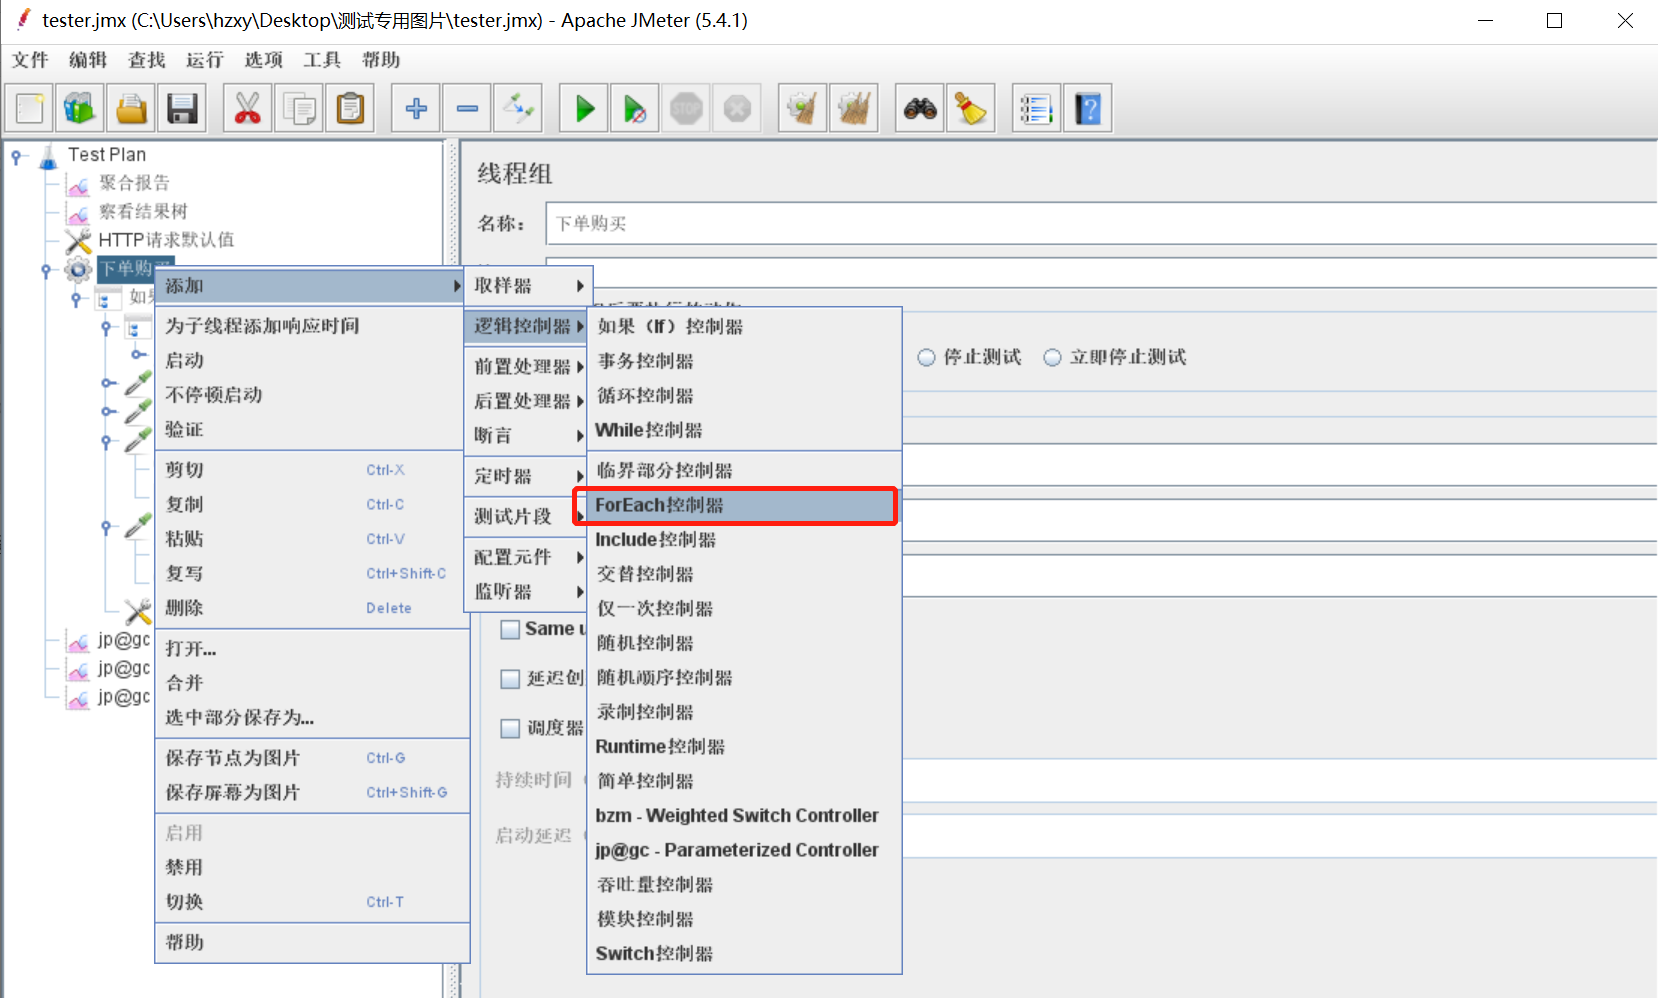Select the HTTP请求默认值 tree node
Viewport: 1658px width, 998px height.
point(166,240)
